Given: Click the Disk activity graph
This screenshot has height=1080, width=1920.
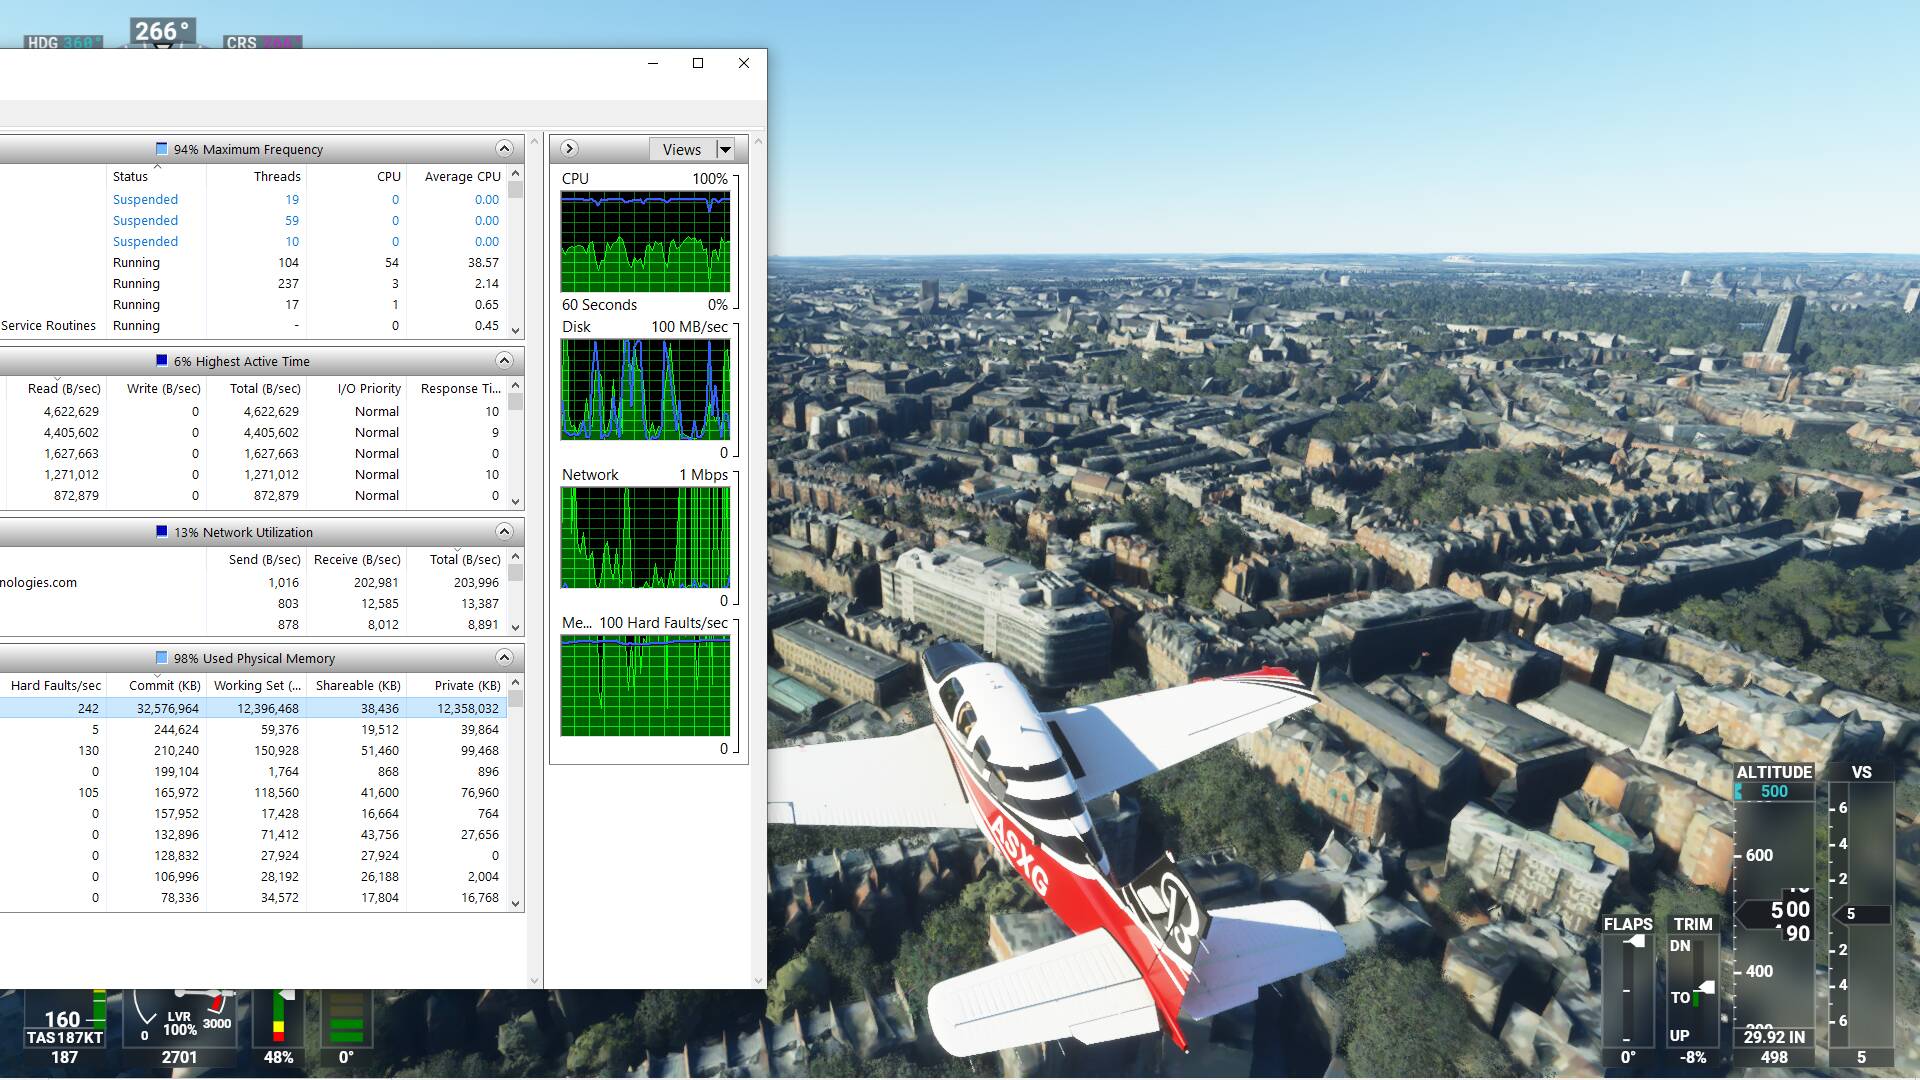Looking at the screenshot, I should 645,389.
